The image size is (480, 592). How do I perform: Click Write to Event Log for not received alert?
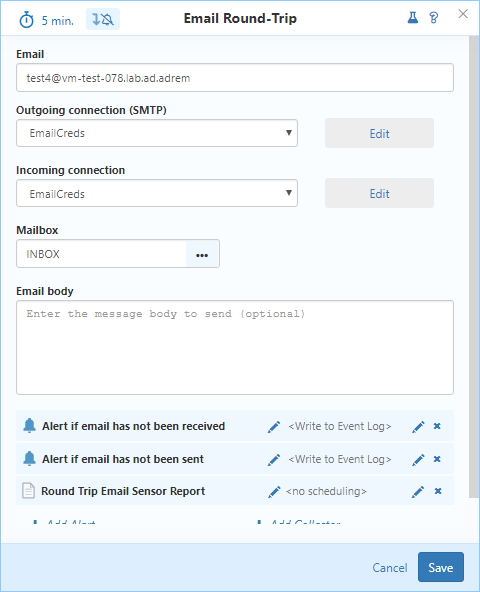click(340, 426)
